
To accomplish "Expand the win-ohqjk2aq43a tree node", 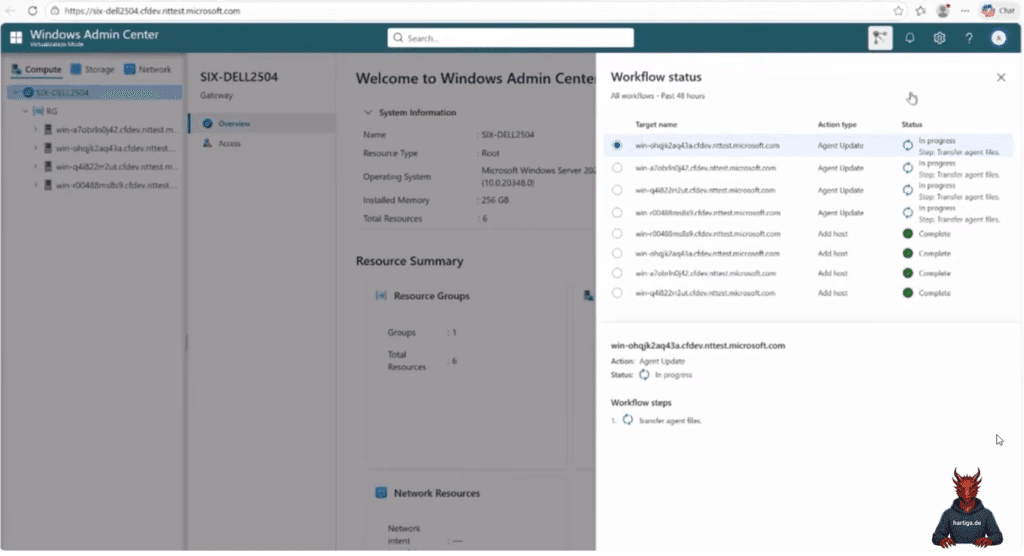I will pyautogui.click(x=35, y=148).
